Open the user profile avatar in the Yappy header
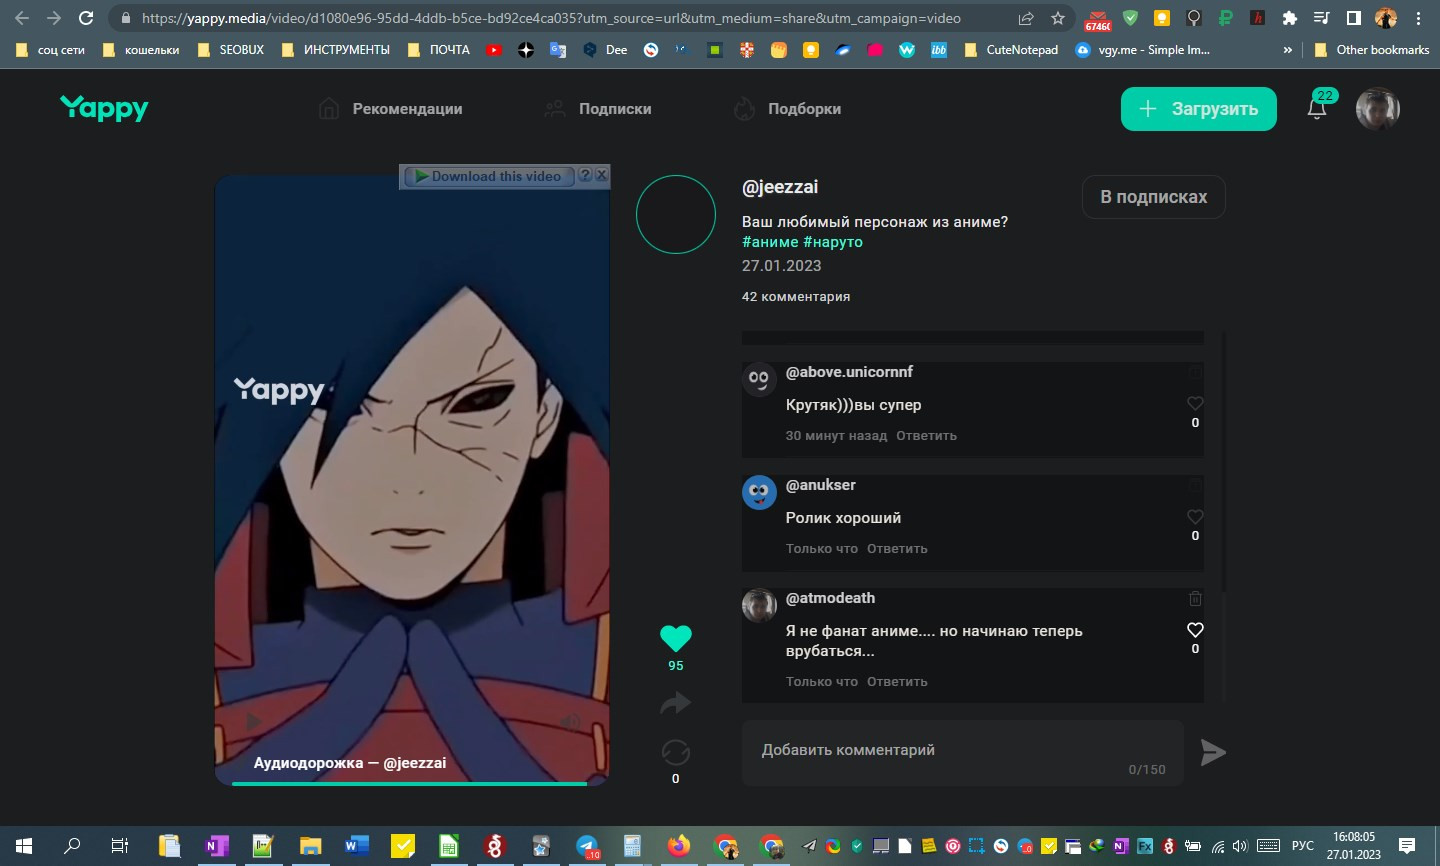The height and width of the screenshot is (866, 1440). (x=1377, y=109)
